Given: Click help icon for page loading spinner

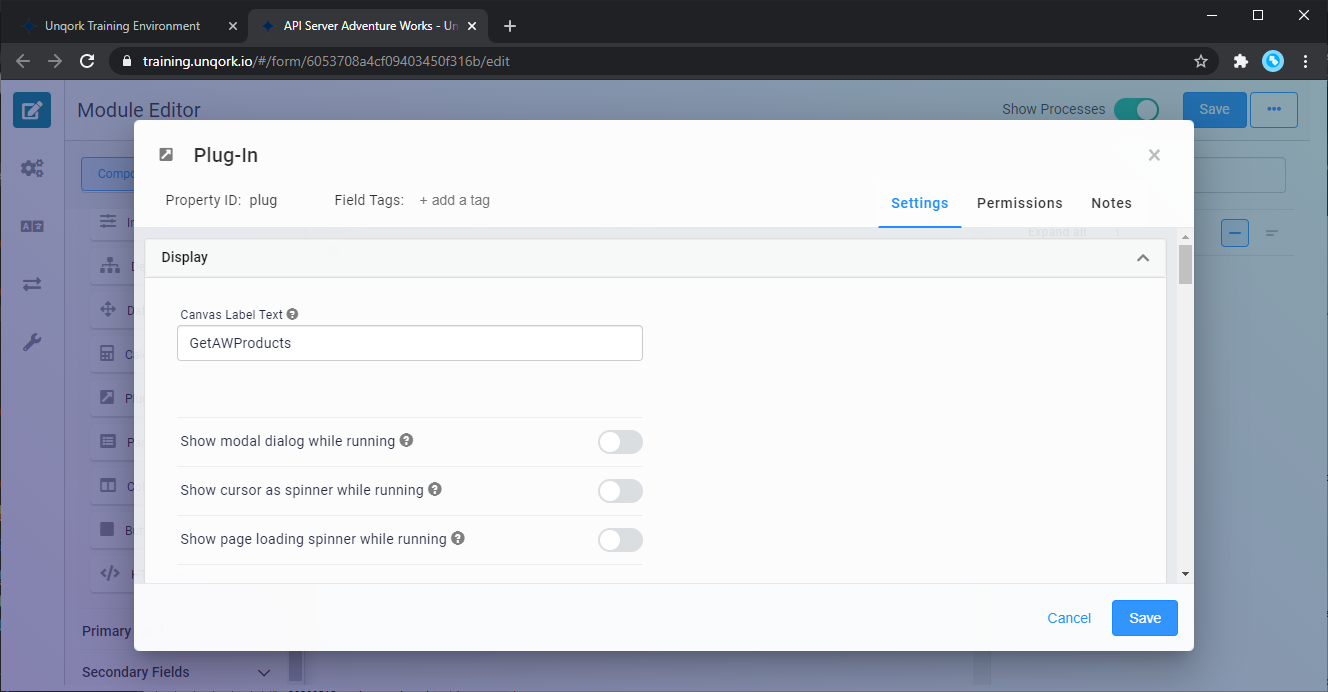Looking at the screenshot, I should (458, 538).
